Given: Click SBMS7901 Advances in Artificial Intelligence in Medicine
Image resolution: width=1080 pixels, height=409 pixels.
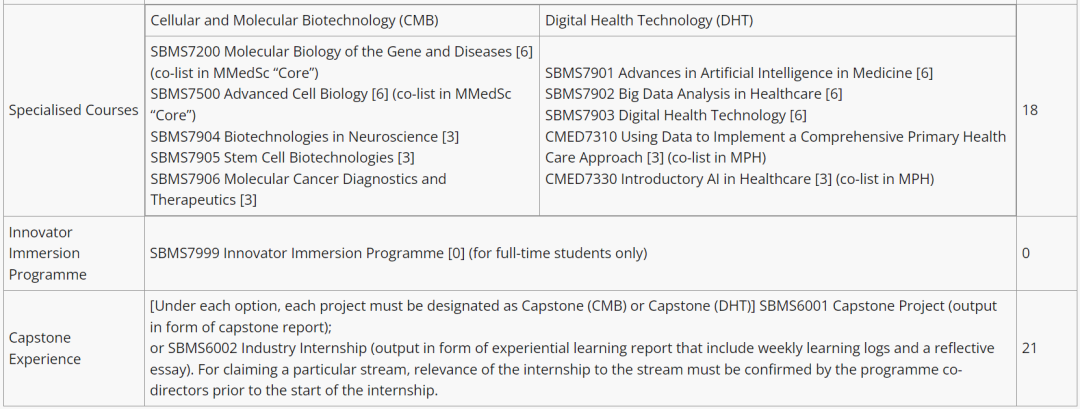Looking at the screenshot, I should tap(739, 73).
